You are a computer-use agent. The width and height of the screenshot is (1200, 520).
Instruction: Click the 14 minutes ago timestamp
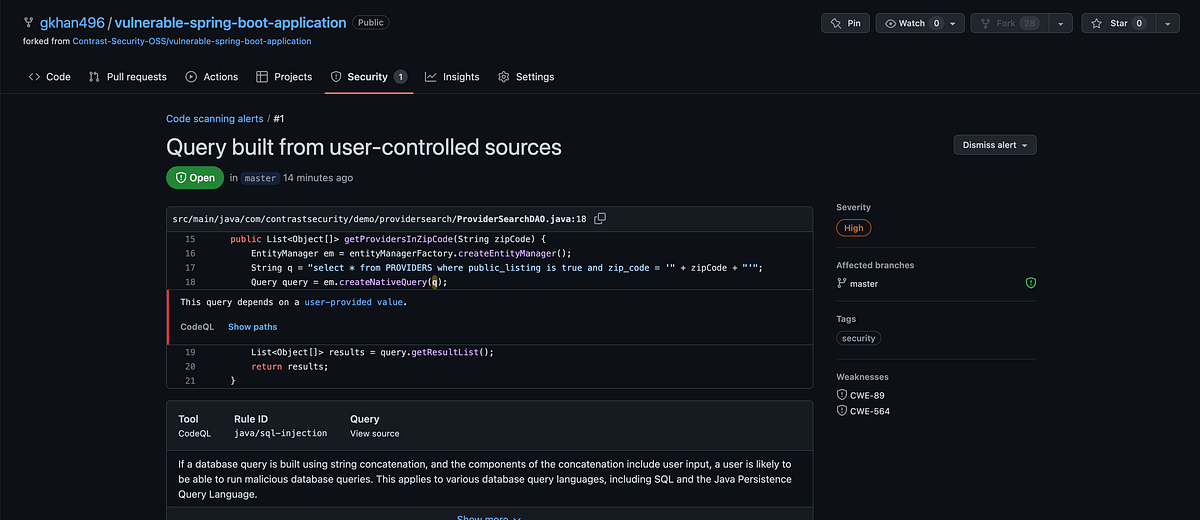[318, 178]
